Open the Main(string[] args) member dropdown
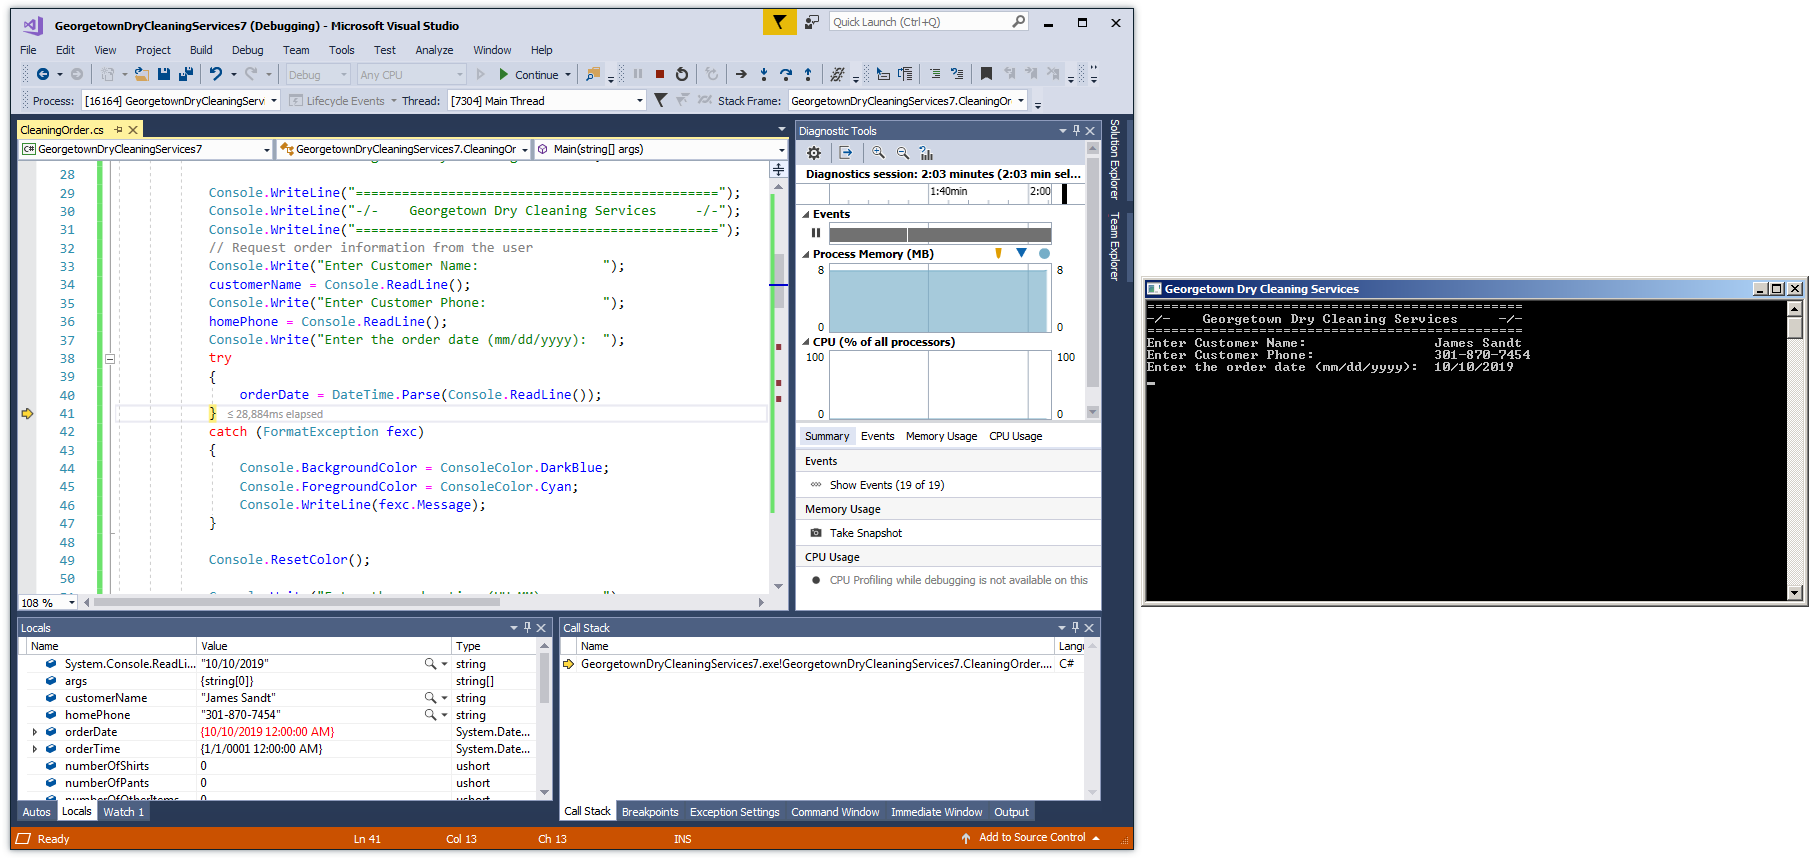Screen dimensions: 1814x858 click(x=781, y=150)
